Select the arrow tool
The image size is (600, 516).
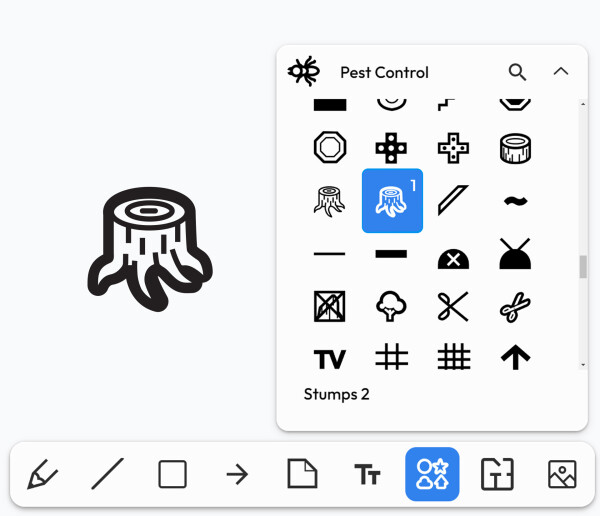237,474
